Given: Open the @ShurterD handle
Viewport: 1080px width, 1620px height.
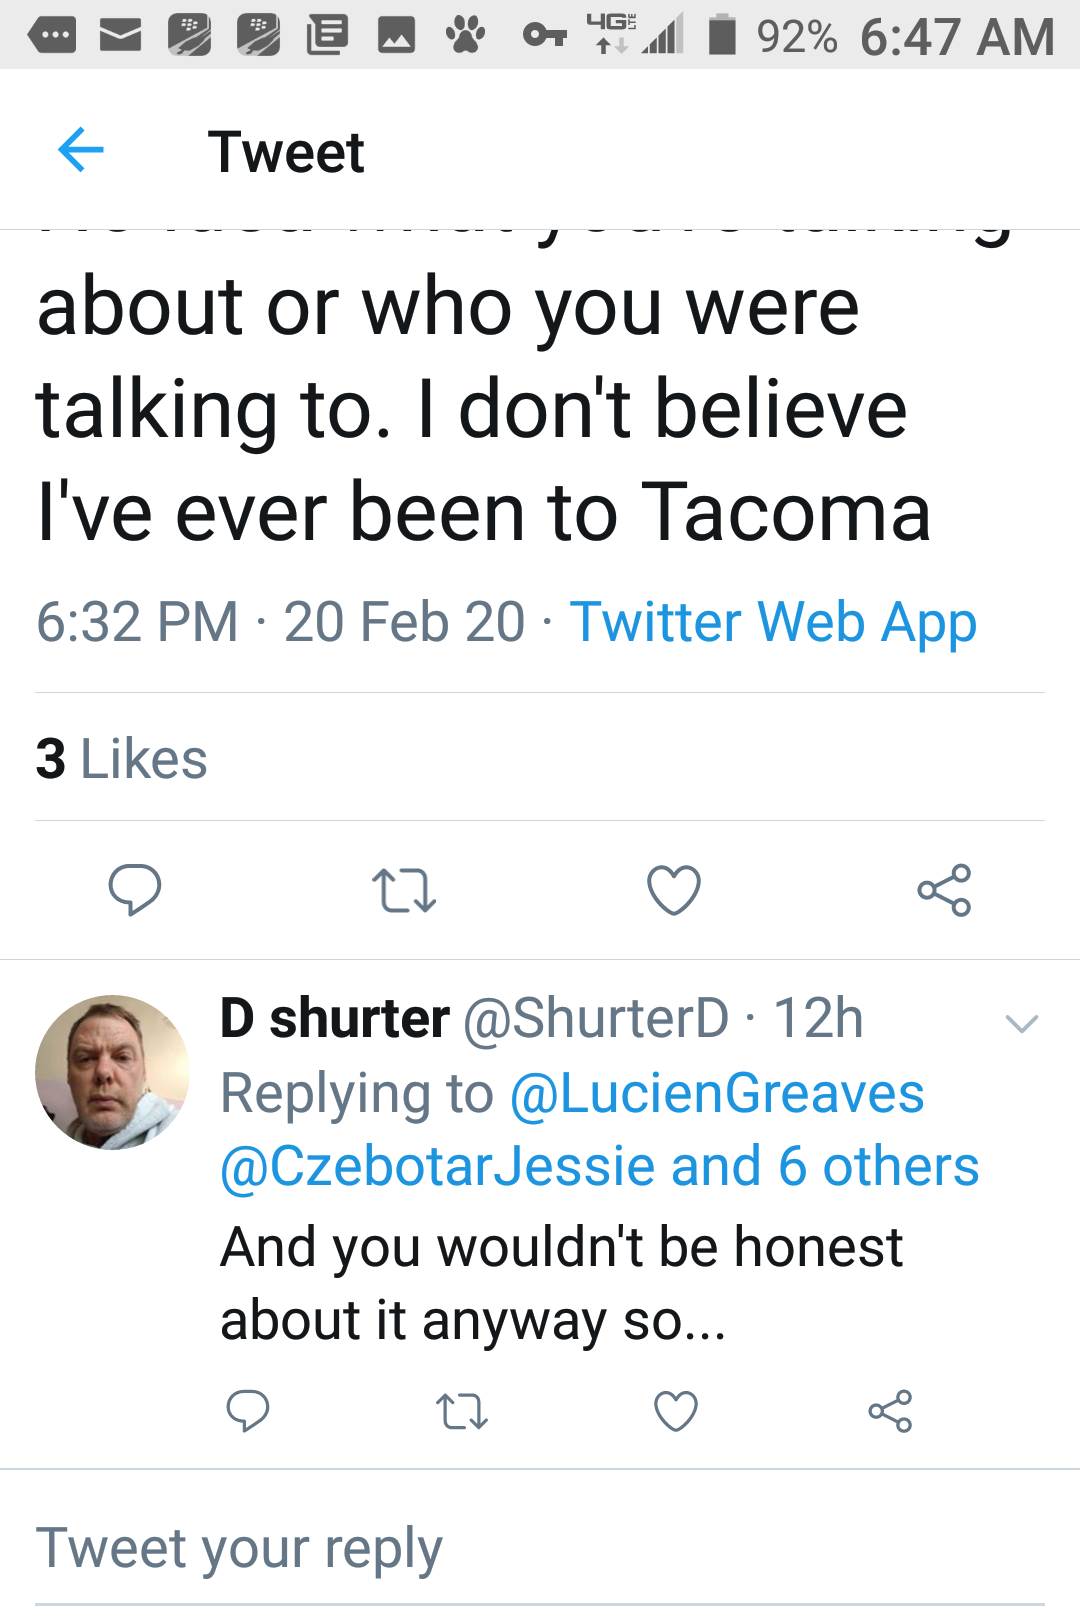Looking at the screenshot, I should [596, 1019].
